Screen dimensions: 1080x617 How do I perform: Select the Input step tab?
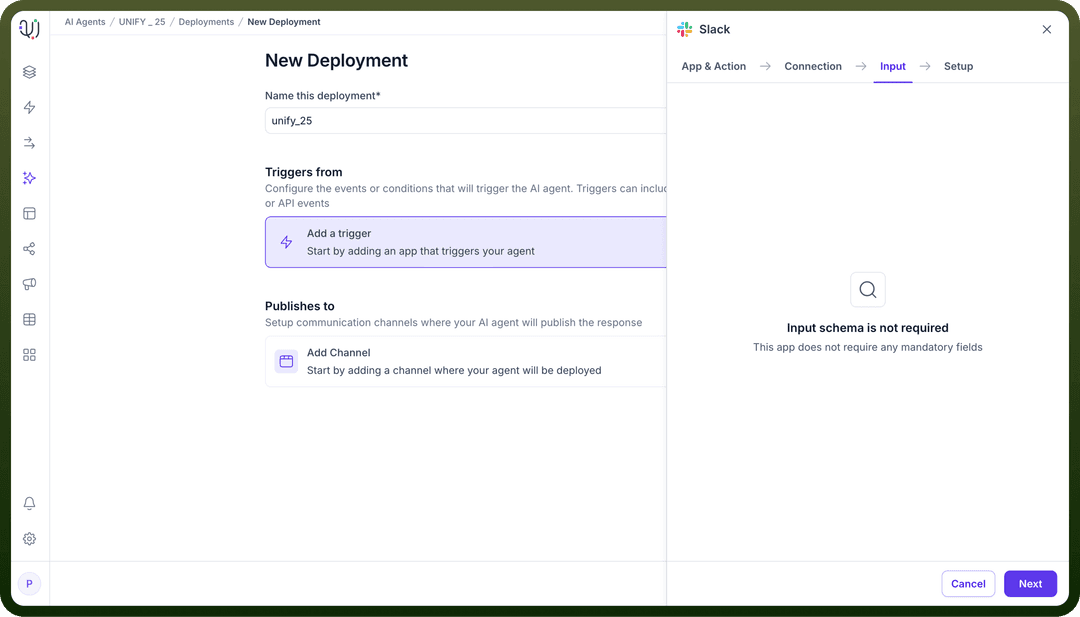coord(893,66)
